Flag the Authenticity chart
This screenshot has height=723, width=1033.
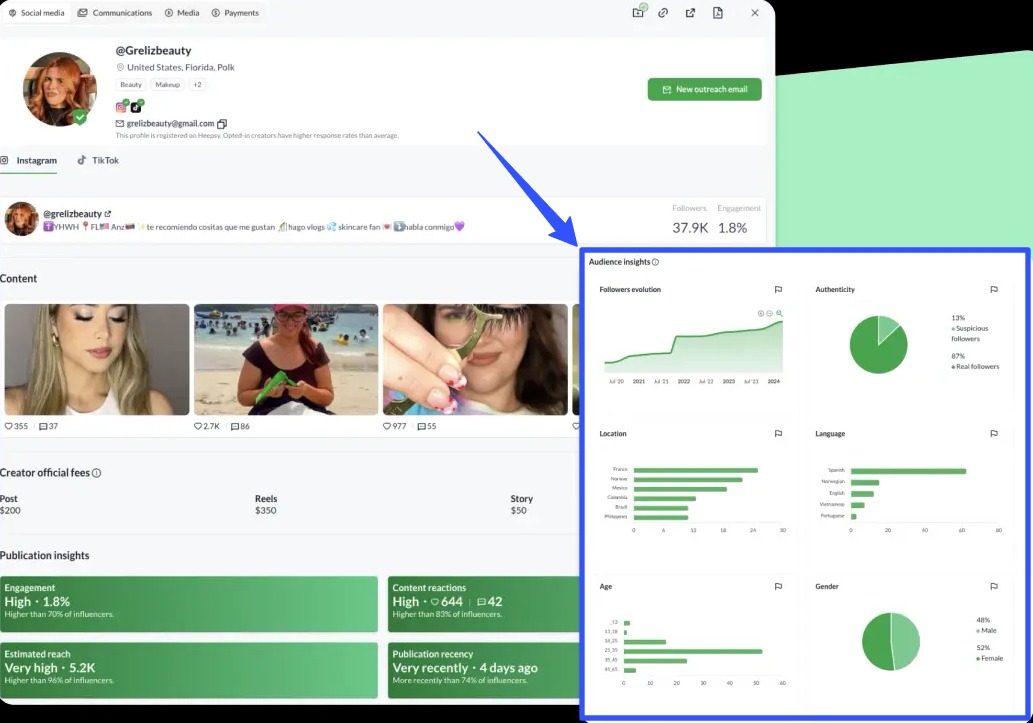pos(994,289)
